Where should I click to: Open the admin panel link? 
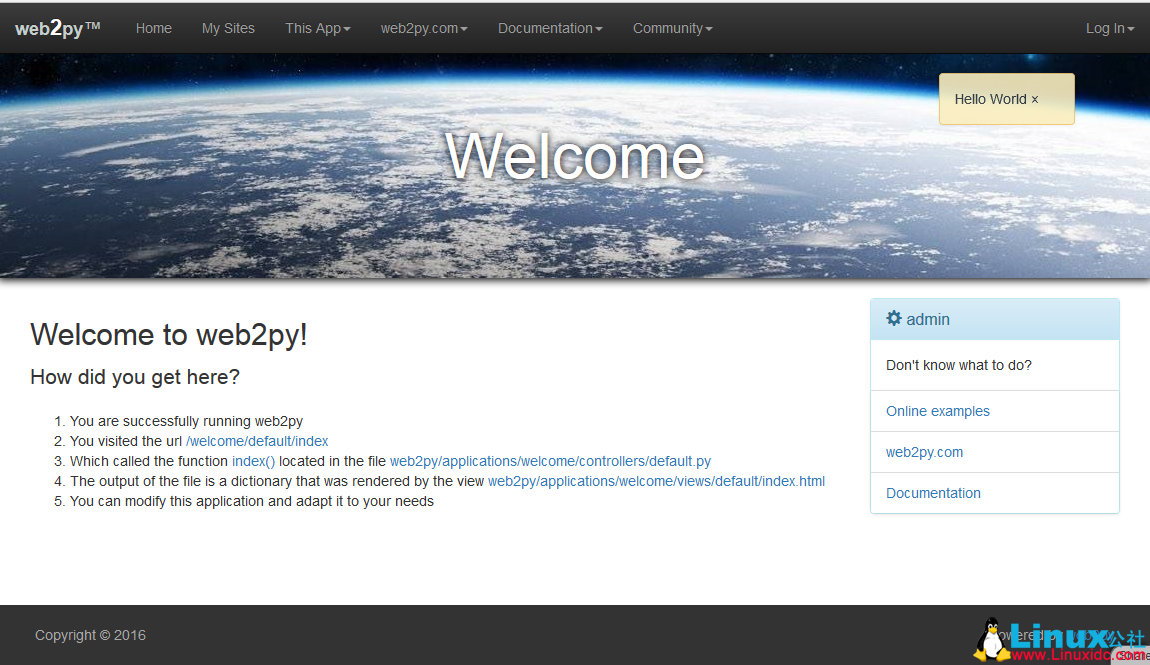[x=928, y=320]
